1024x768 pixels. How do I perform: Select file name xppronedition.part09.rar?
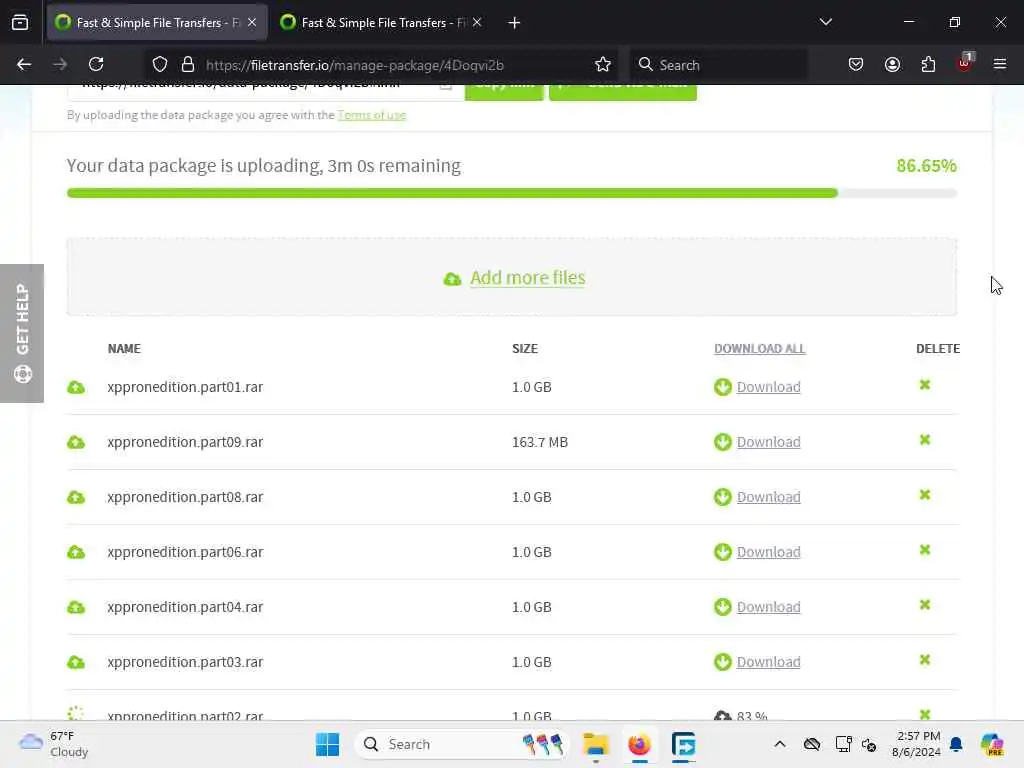click(x=185, y=442)
